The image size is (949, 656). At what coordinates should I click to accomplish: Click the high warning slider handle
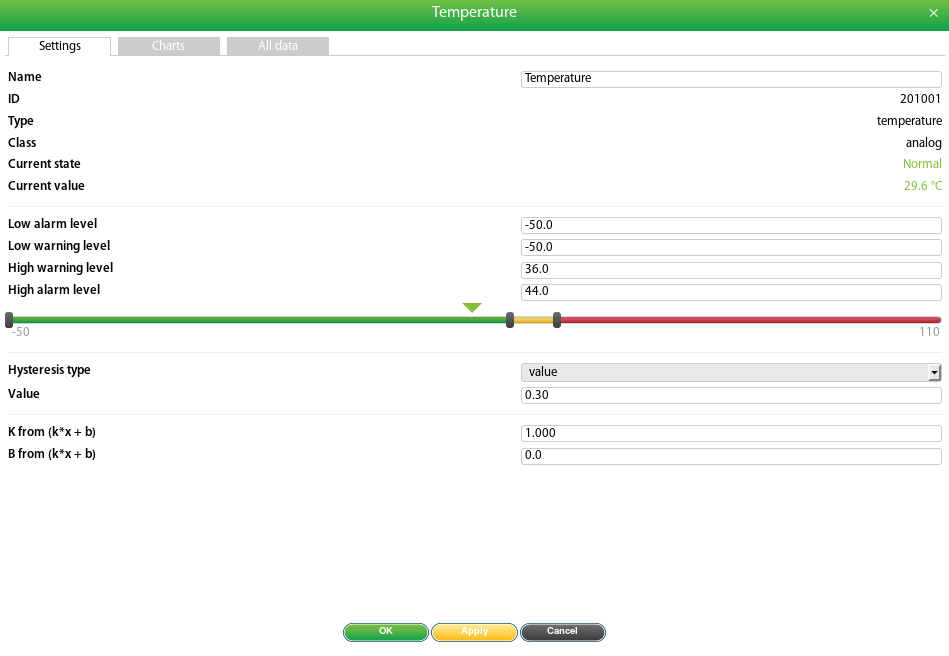point(510,320)
